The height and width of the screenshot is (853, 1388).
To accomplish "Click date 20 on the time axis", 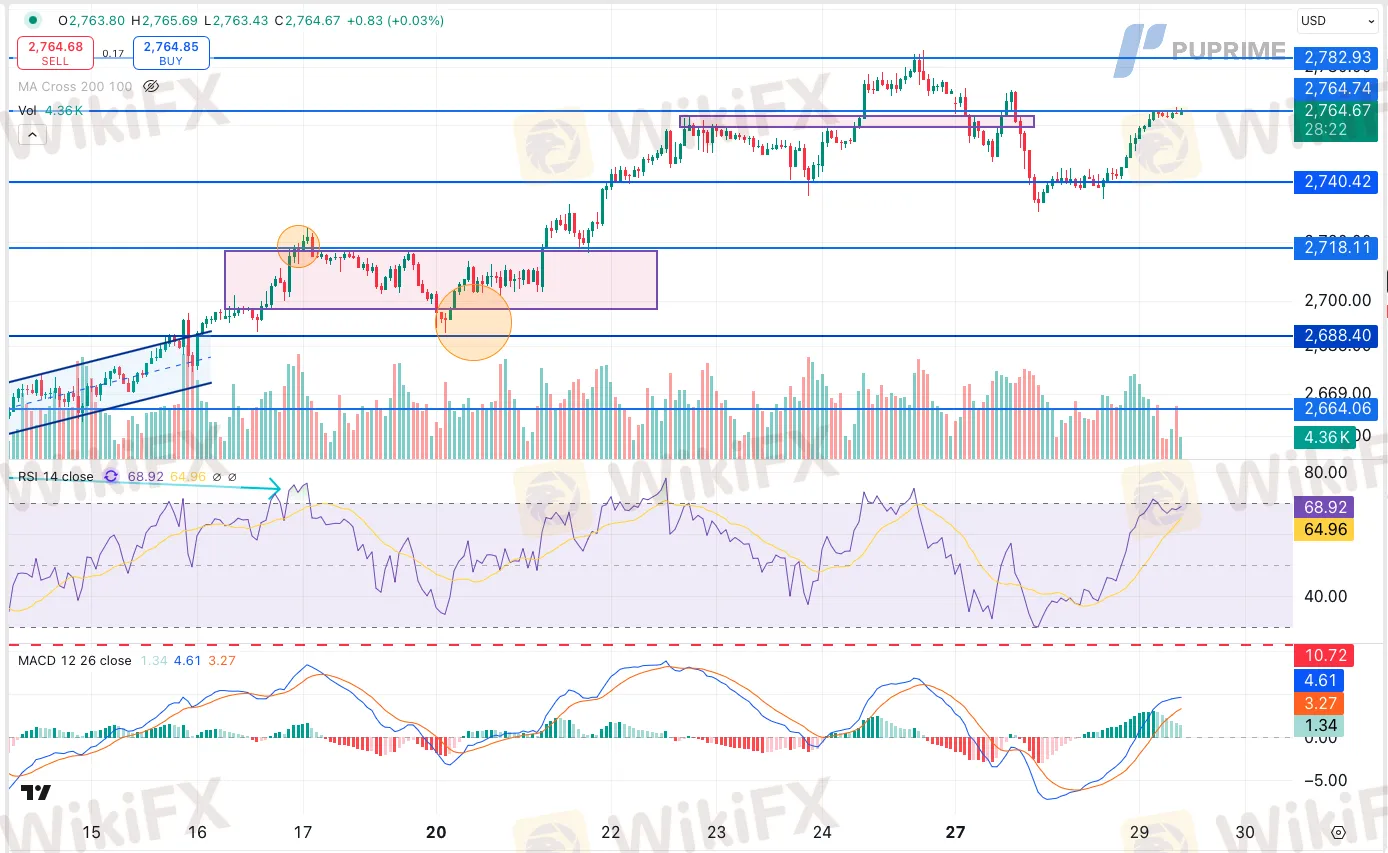I will (x=436, y=832).
